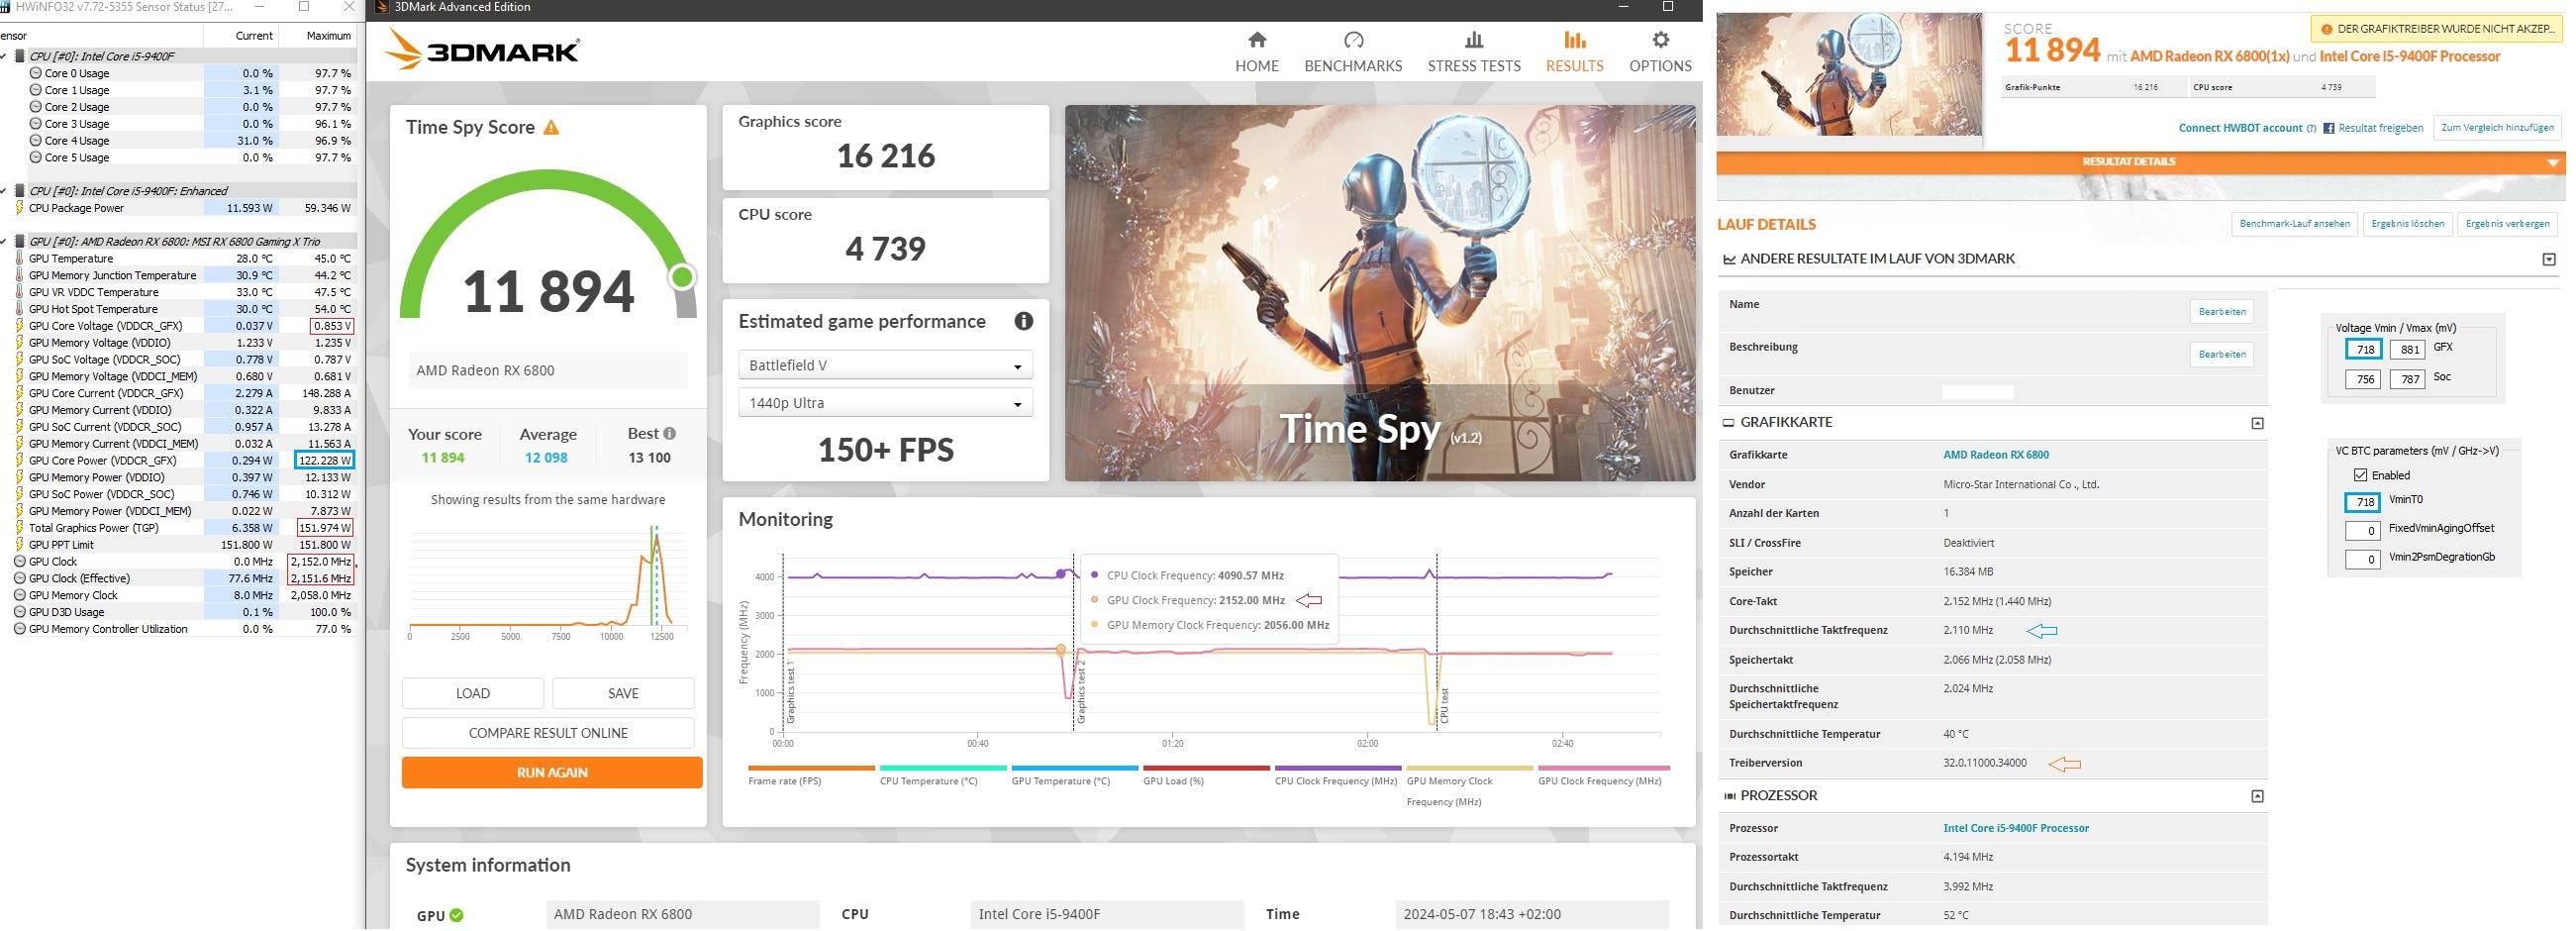Viewport: 2576px width, 931px height.
Task: Click the GPU Clock (Effective) clock icon
Action: [20, 578]
